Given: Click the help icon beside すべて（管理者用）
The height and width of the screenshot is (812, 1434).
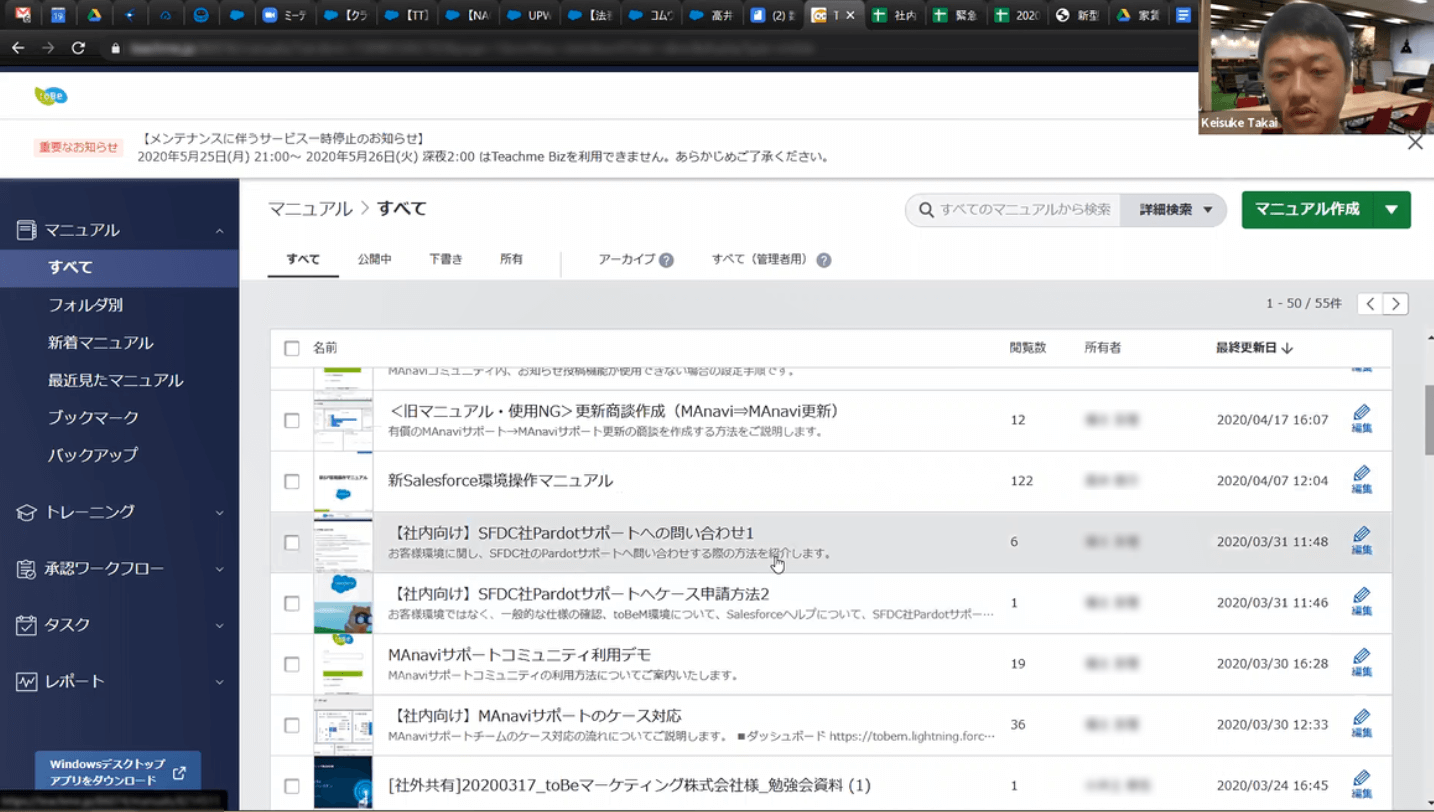Looking at the screenshot, I should (x=823, y=260).
